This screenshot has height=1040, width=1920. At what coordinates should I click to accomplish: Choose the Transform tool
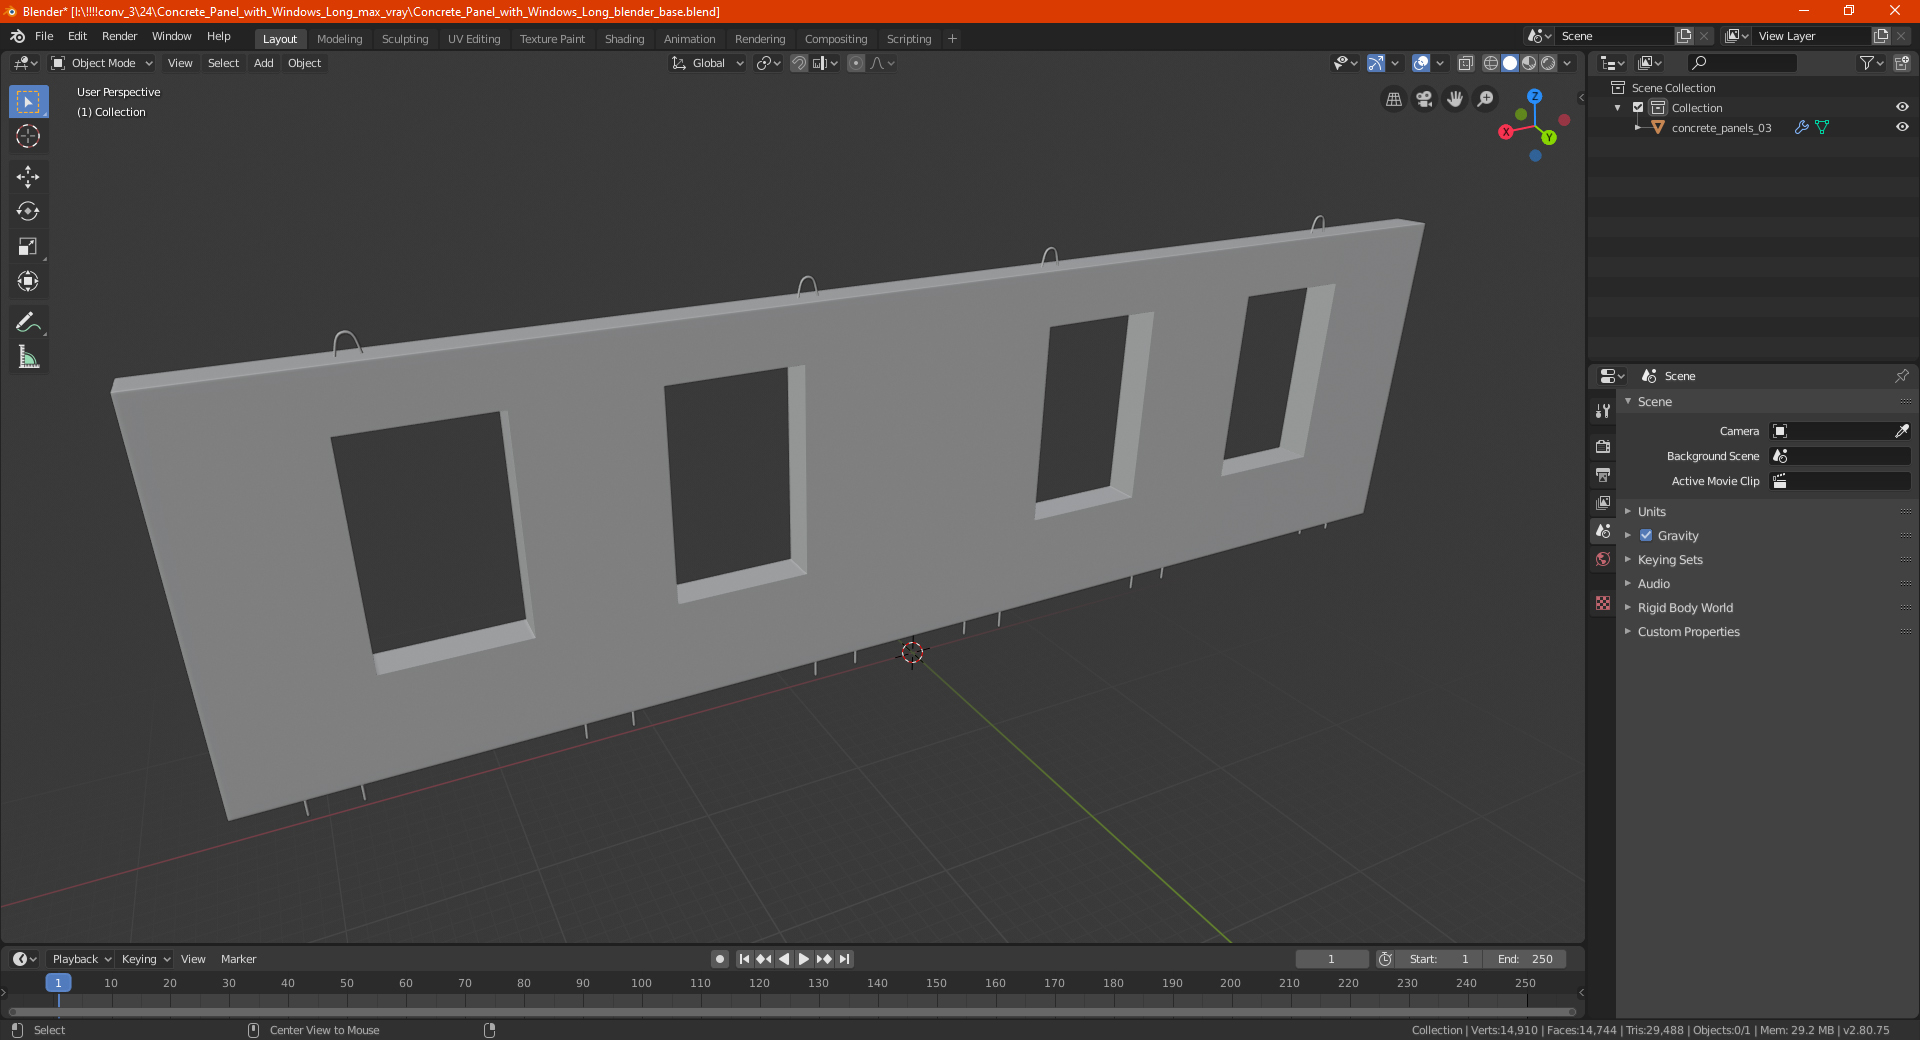pyautogui.click(x=28, y=281)
